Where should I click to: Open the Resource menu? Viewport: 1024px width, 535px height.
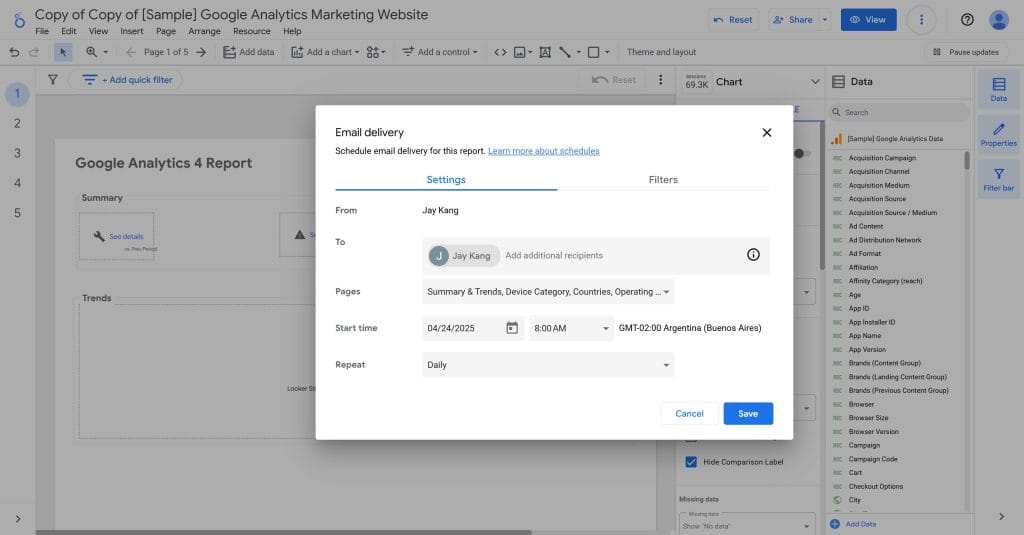251,31
